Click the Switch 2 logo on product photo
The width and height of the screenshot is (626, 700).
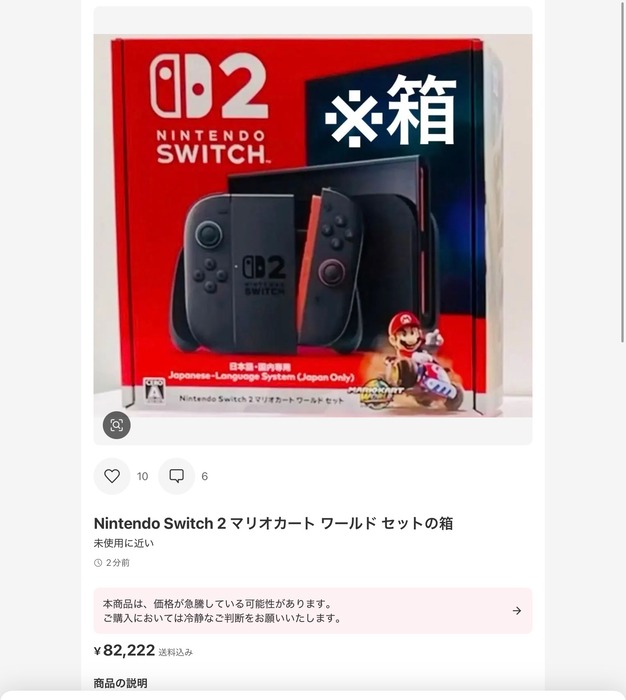point(210,109)
